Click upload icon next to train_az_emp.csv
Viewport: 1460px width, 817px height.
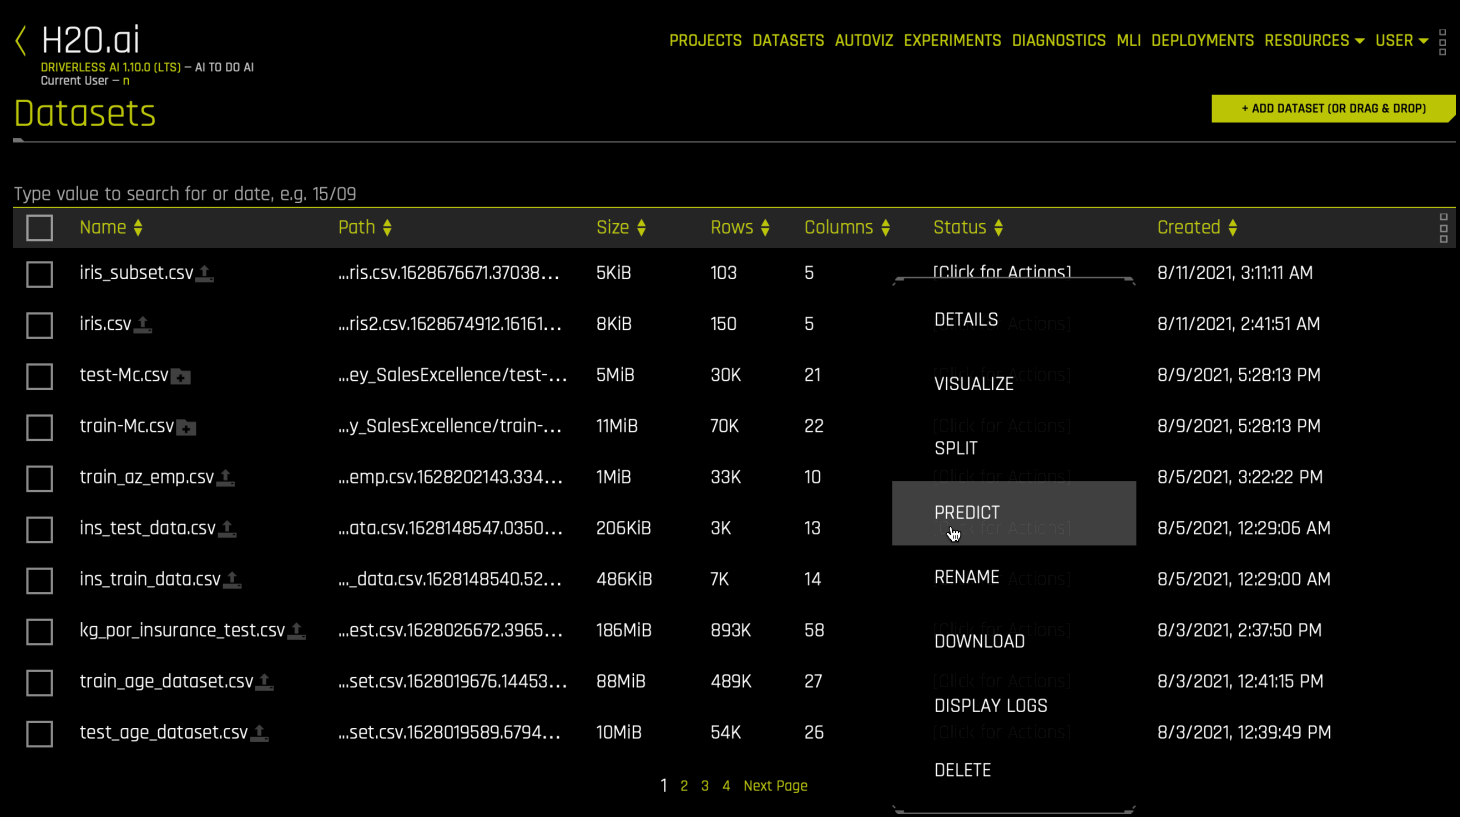point(226,478)
